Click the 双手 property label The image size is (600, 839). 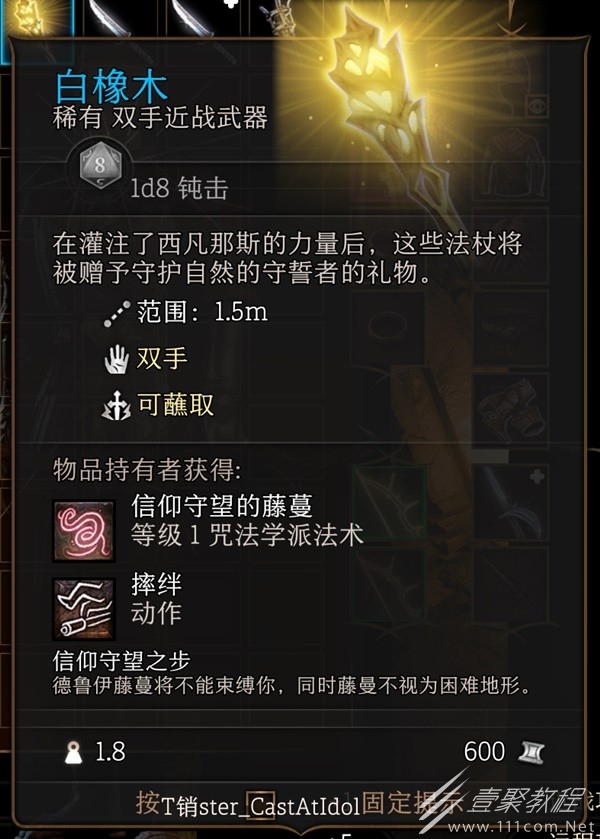[x=162, y=359]
